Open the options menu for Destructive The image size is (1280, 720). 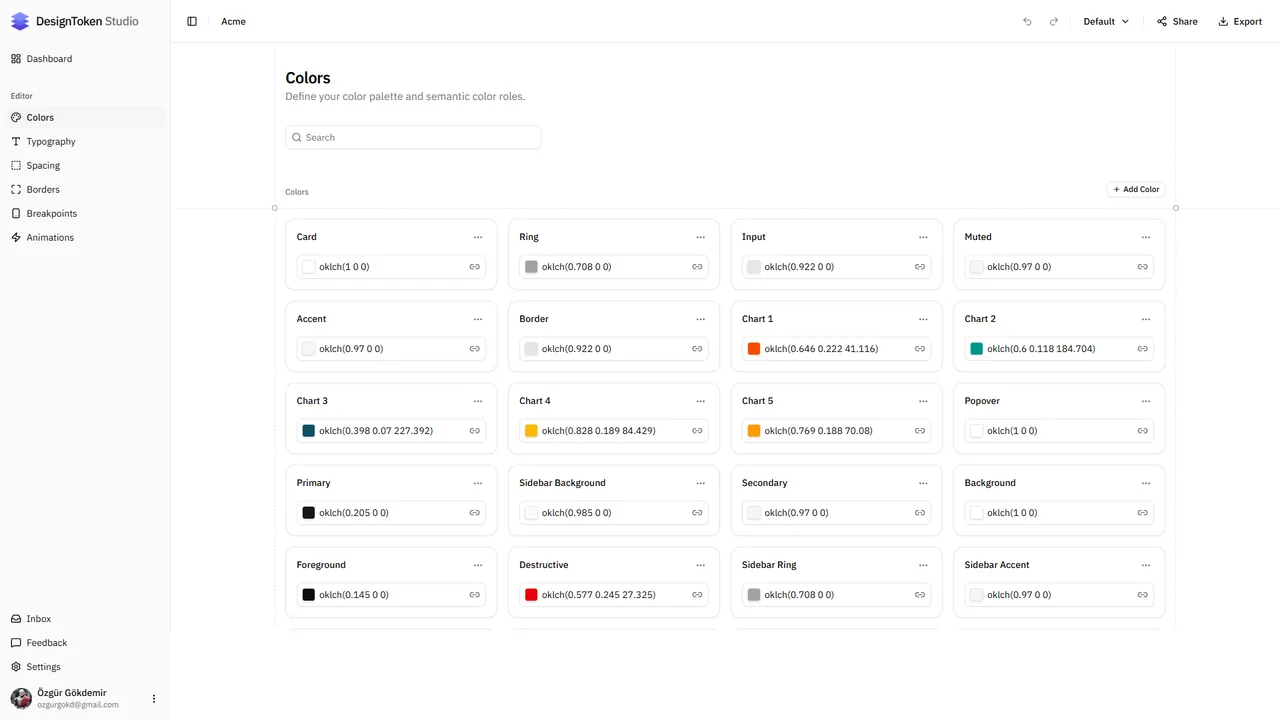click(700, 565)
